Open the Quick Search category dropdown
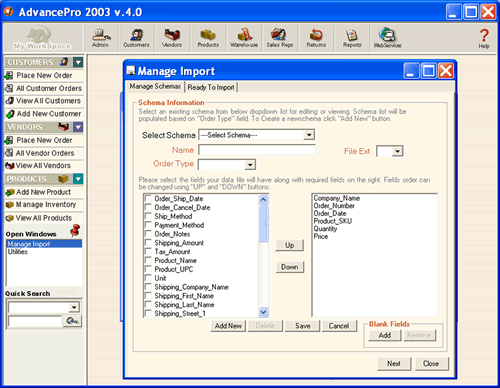The height and width of the screenshot is (388, 500). [x=74, y=307]
